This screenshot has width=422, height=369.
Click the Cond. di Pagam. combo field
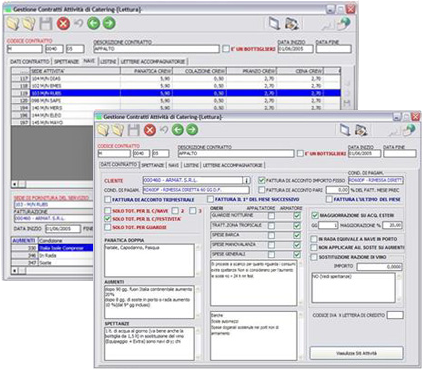click(x=196, y=190)
